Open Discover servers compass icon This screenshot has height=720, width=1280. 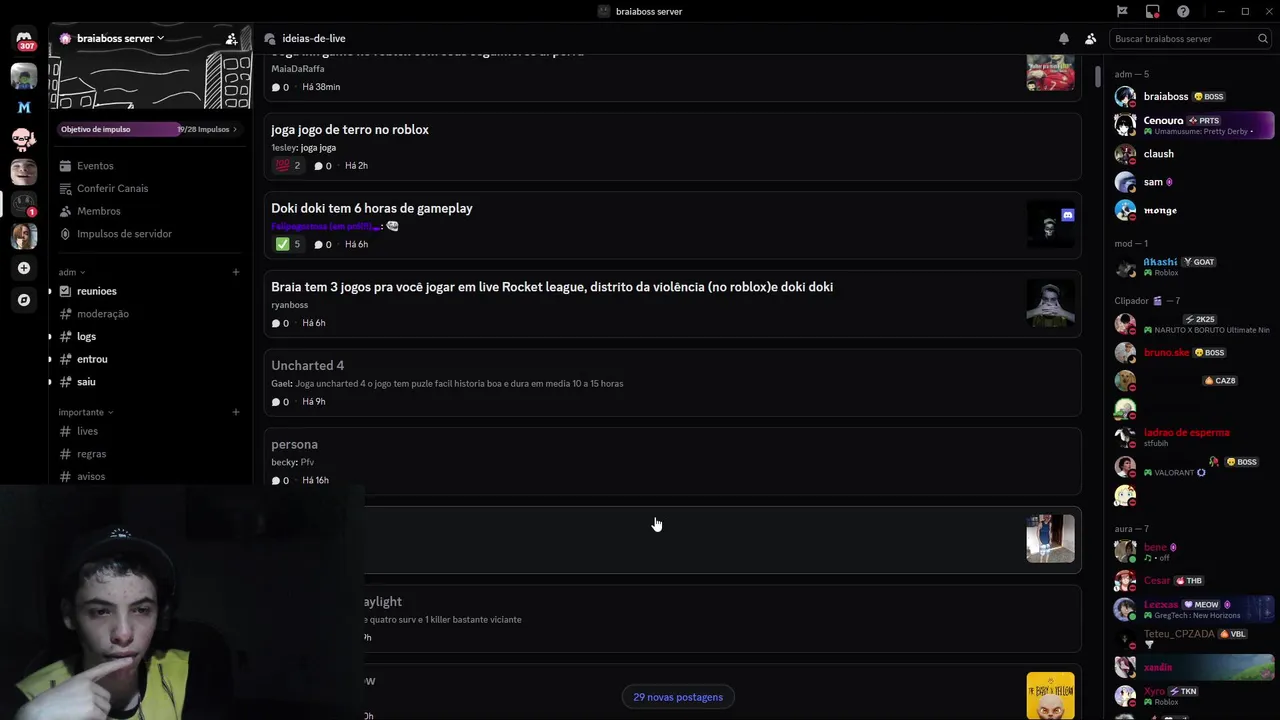pyautogui.click(x=24, y=300)
